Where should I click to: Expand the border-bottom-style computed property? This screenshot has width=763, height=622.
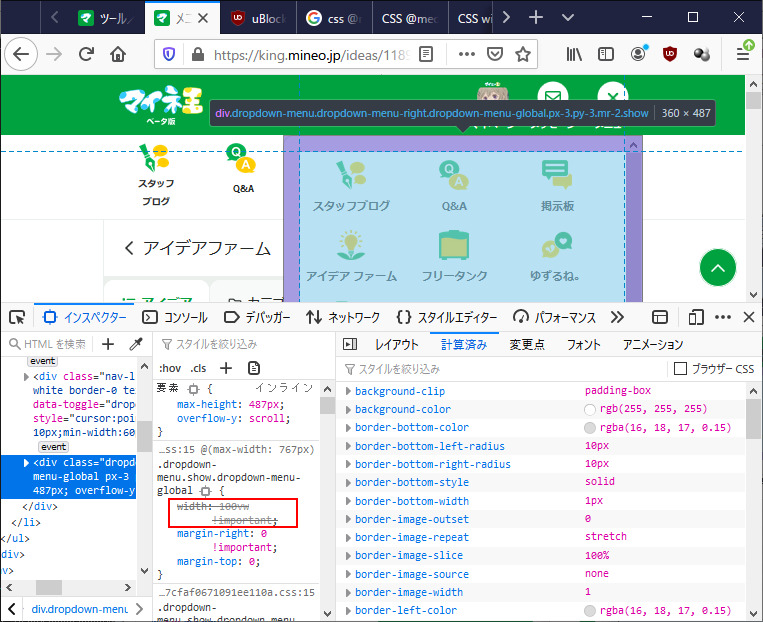[348, 482]
